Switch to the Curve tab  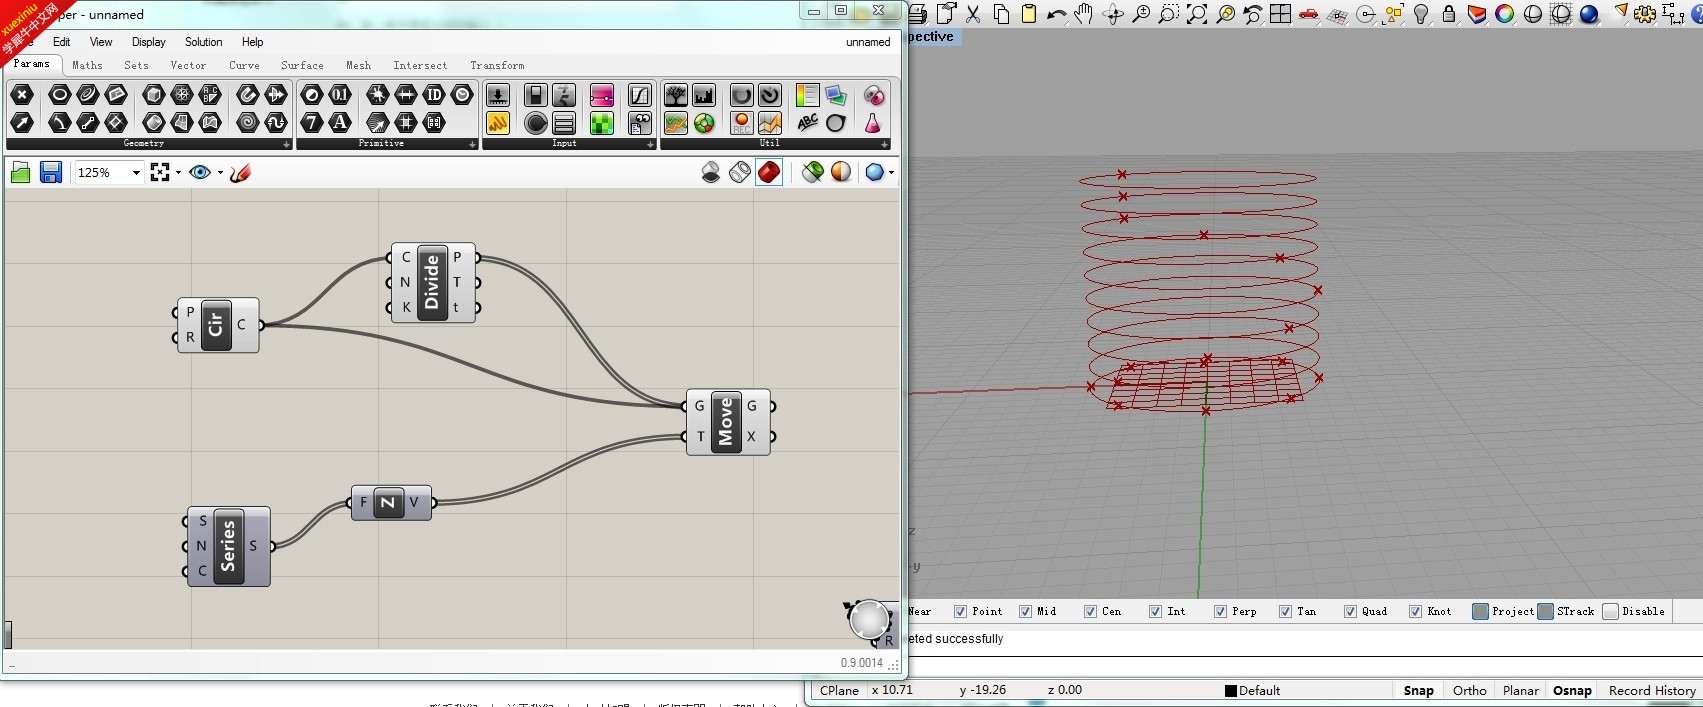(x=245, y=65)
